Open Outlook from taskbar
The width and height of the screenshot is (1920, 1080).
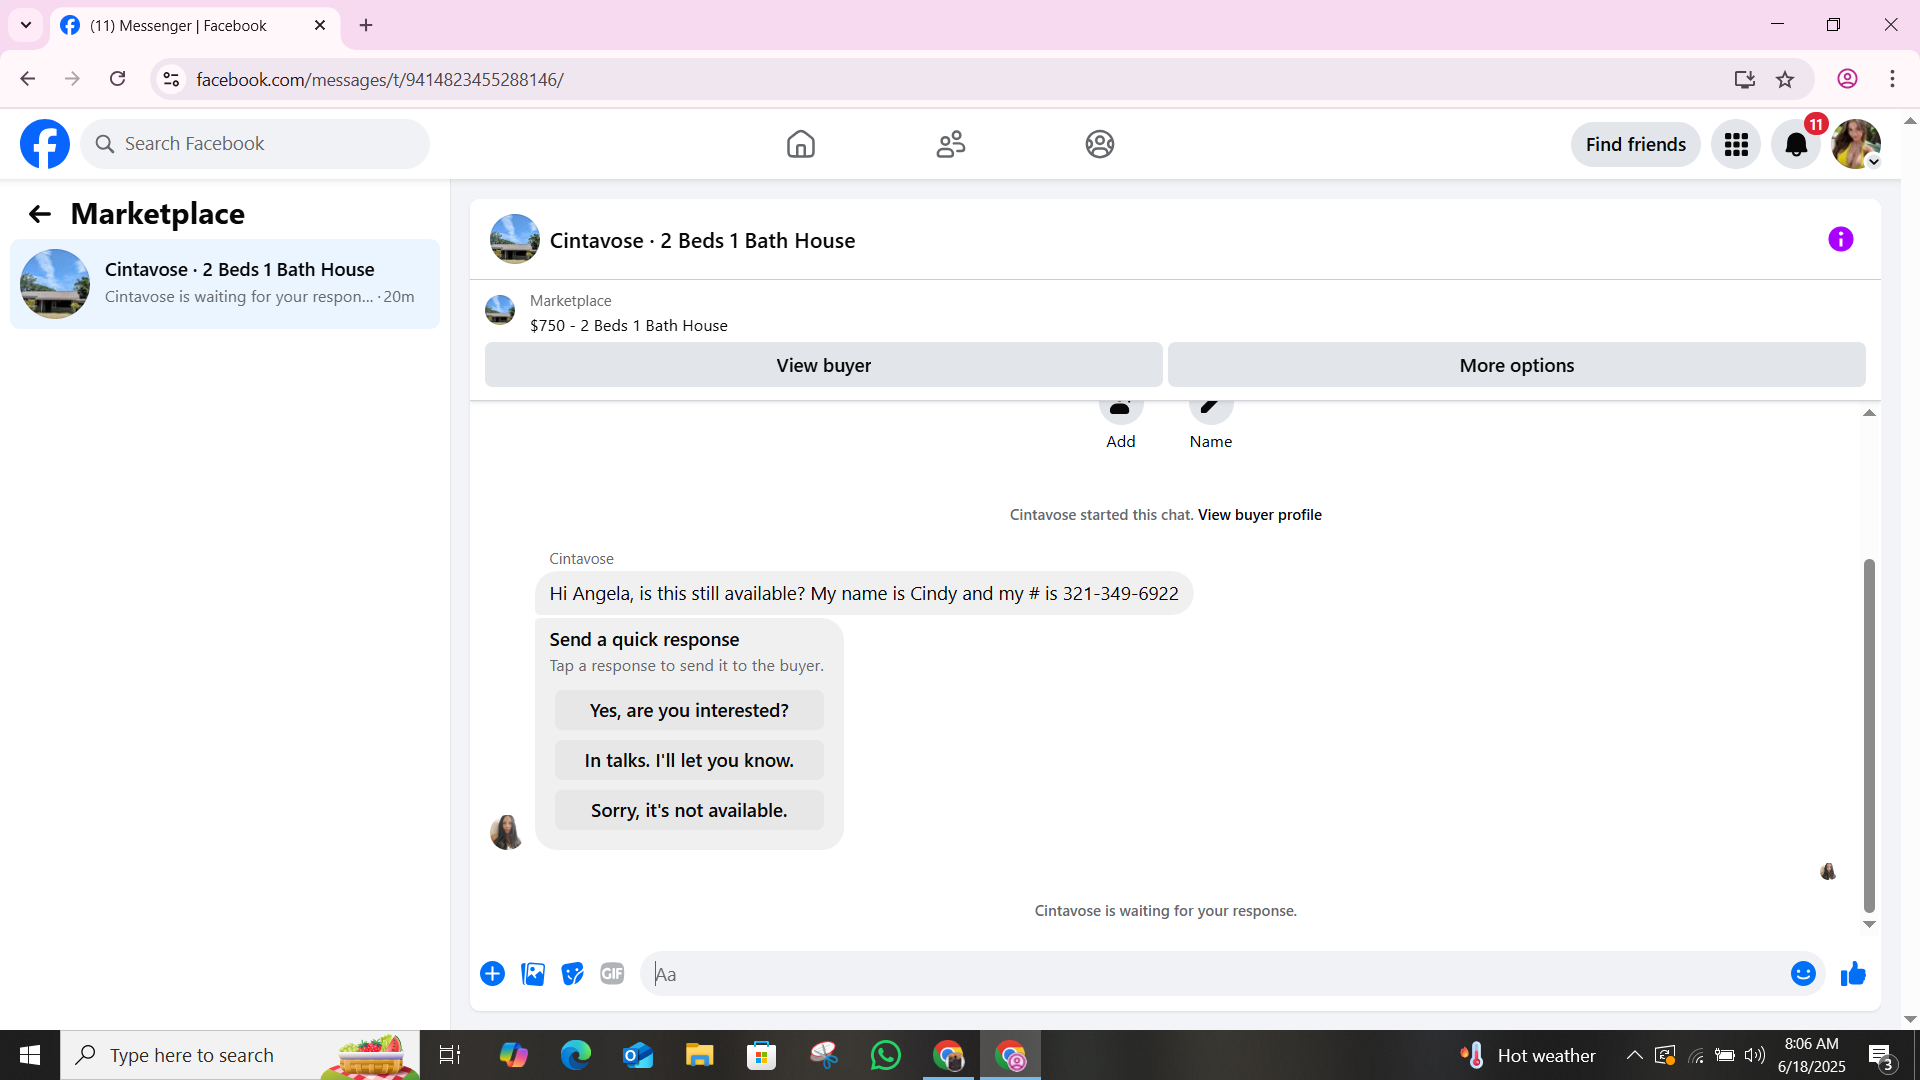pos(638,1055)
